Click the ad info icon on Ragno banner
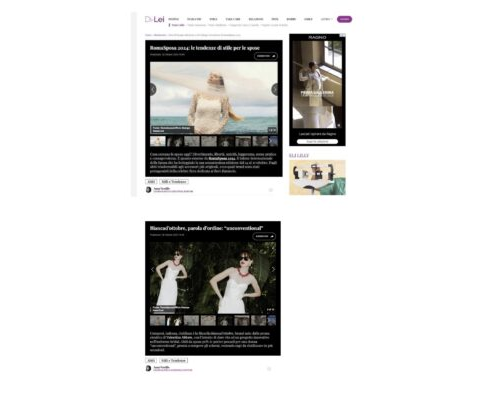 point(343,35)
